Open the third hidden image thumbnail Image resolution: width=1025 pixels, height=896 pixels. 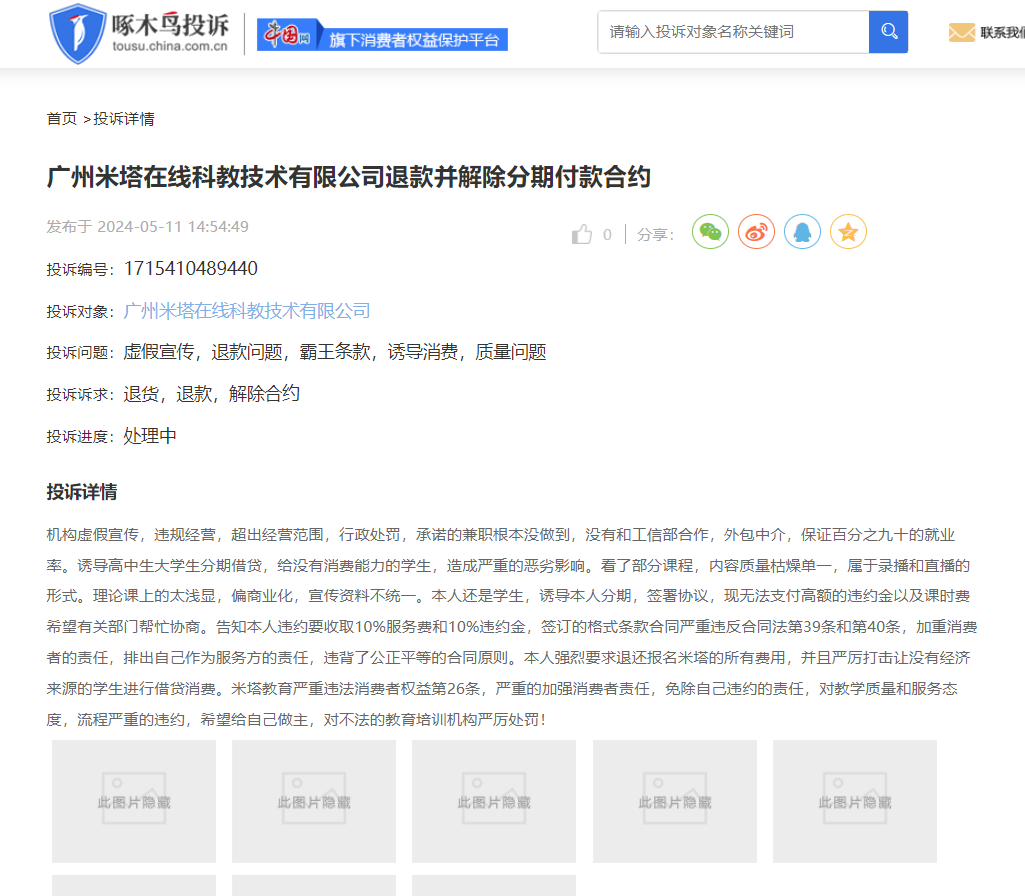tap(494, 801)
